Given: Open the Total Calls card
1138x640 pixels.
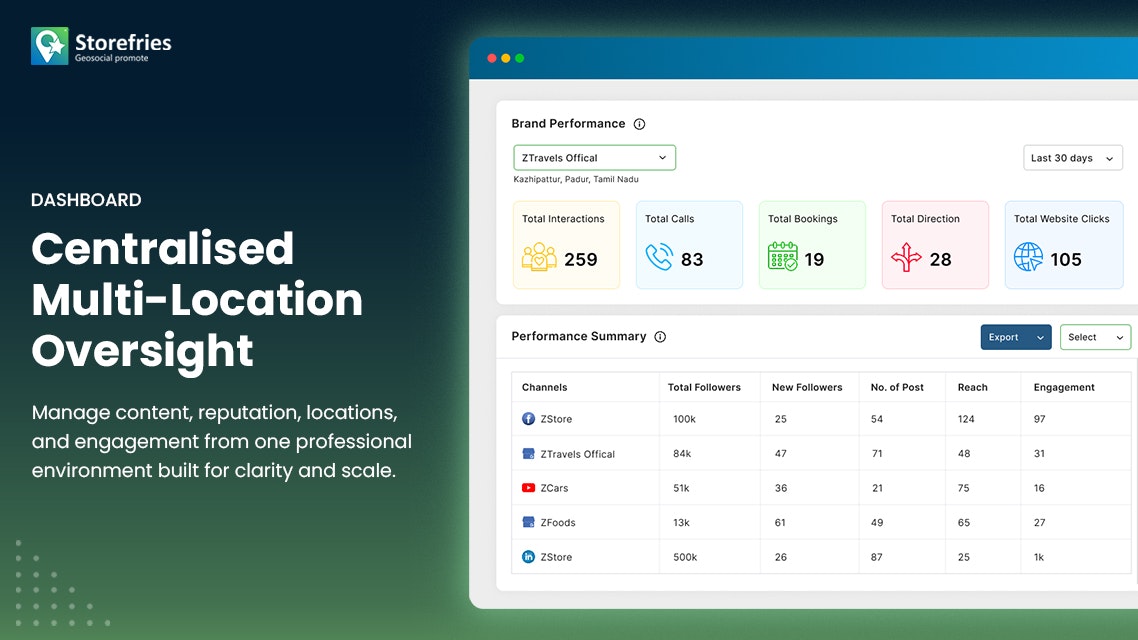Looking at the screenshot, I should pyautogui.click(x=689, y=245).
